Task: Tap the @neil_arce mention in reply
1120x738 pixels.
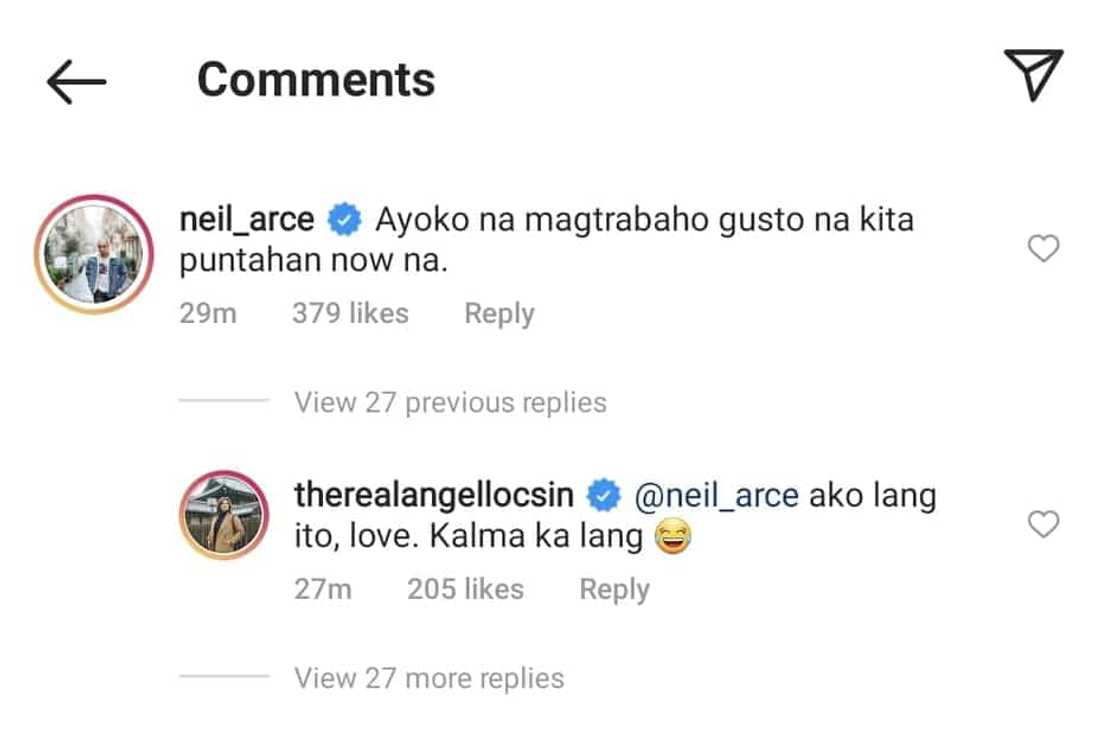Action: point(717,495)
